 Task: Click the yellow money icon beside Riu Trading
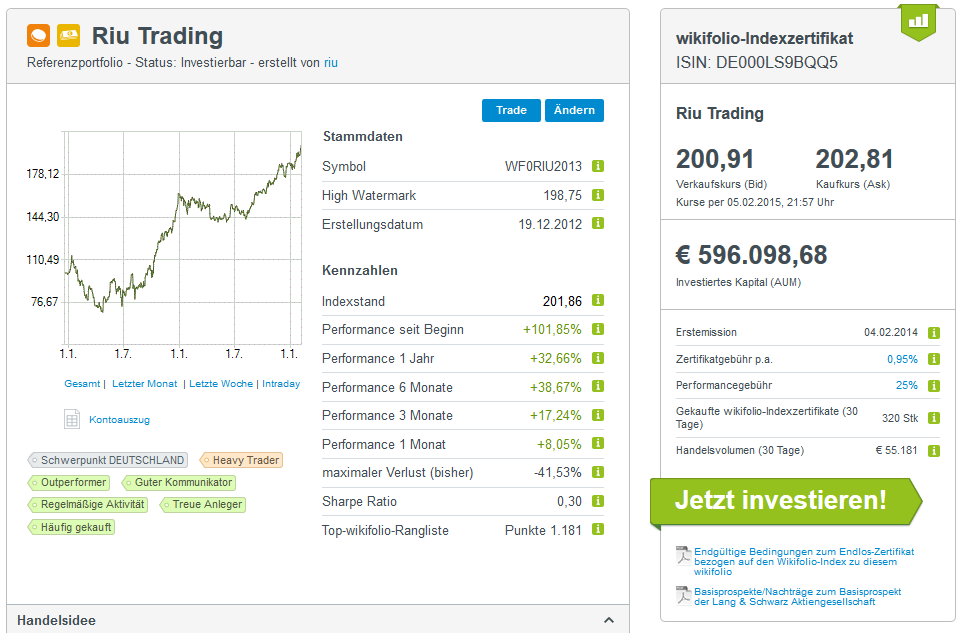click(68, 35)
